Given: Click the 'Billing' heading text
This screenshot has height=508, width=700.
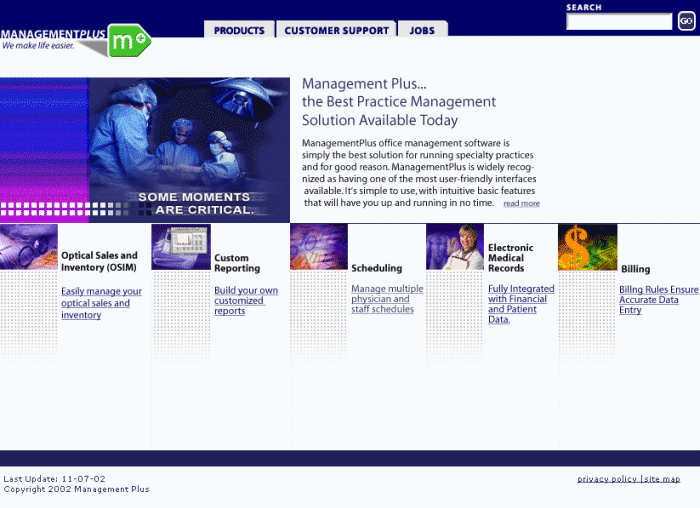Looking at the screenshot, I should (x=635, y=269).
